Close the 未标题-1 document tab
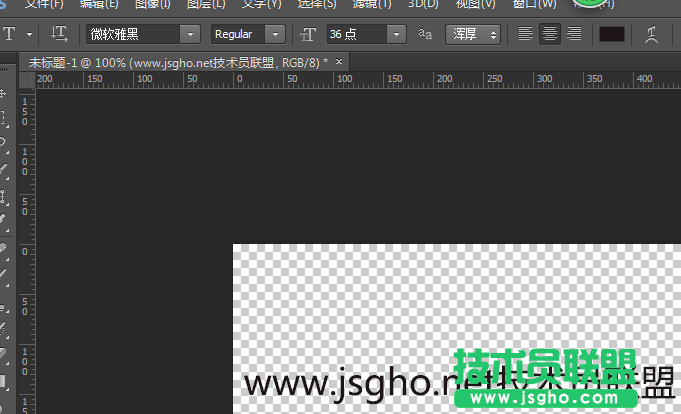681x414 pixels. (x=339, y=62)
